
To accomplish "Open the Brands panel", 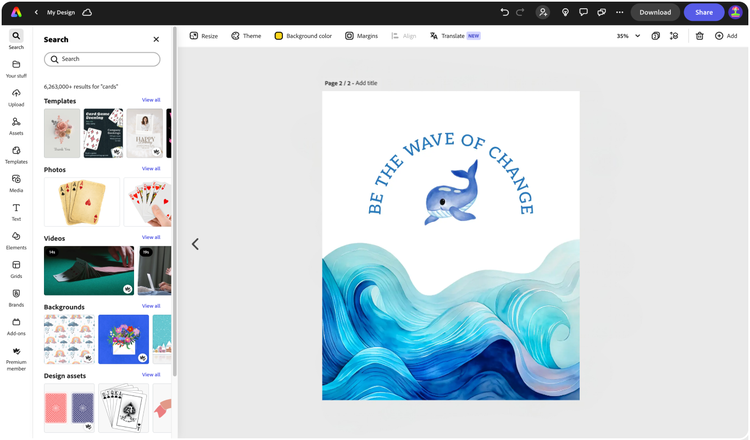I will coord(16,298).
